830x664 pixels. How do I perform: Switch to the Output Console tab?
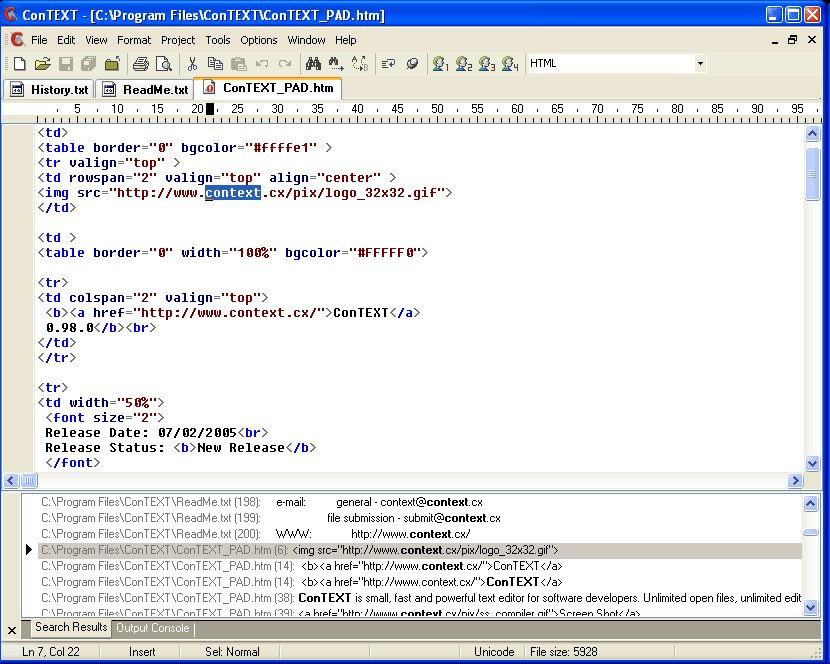point(153,628)
